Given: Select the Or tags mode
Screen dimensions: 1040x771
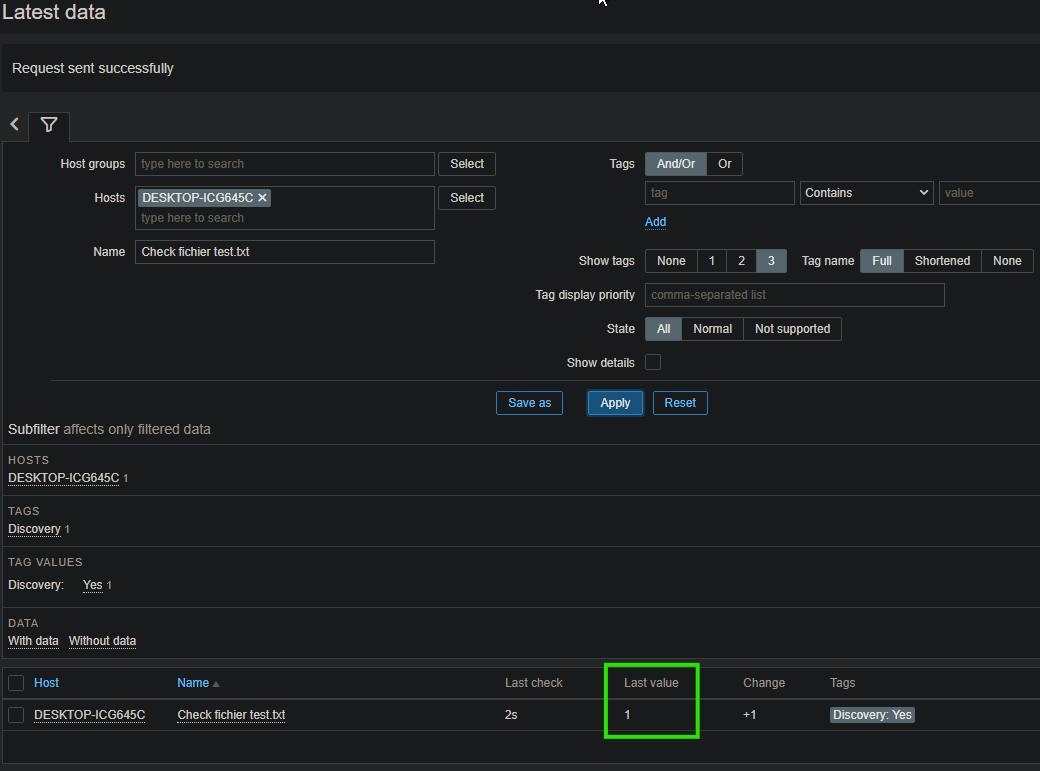Looking at the screenshot, I should 724,164.
